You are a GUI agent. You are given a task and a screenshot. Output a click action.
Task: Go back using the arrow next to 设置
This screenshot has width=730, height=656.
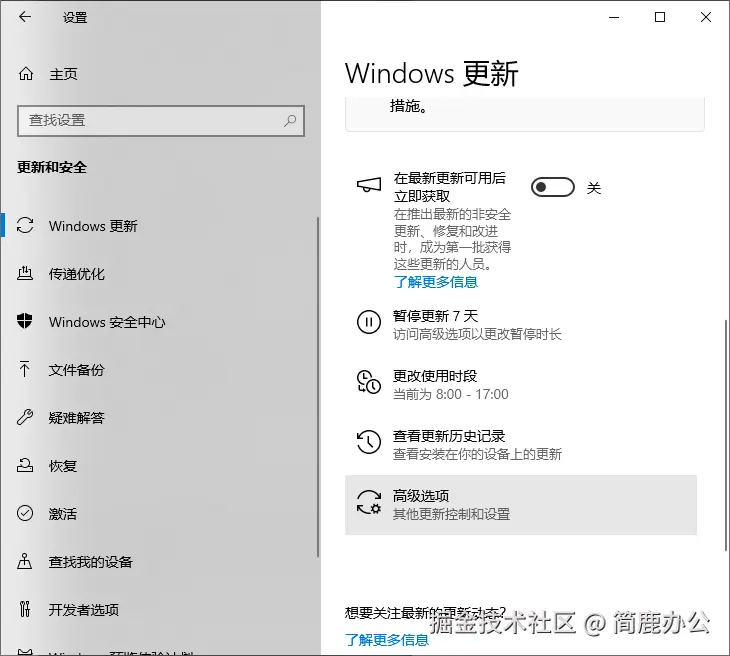click(x=25, y=17)
